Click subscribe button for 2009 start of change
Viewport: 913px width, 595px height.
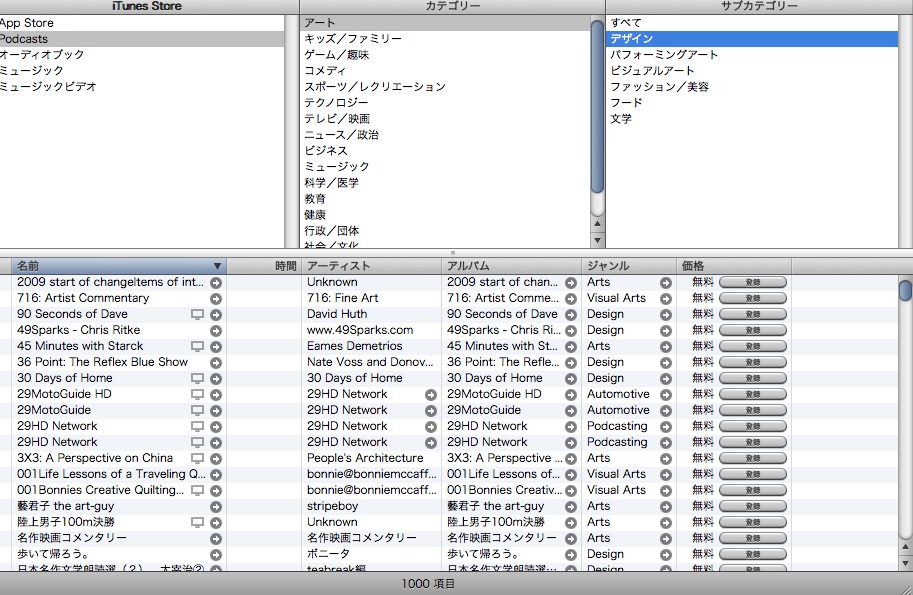click(753, 282)
